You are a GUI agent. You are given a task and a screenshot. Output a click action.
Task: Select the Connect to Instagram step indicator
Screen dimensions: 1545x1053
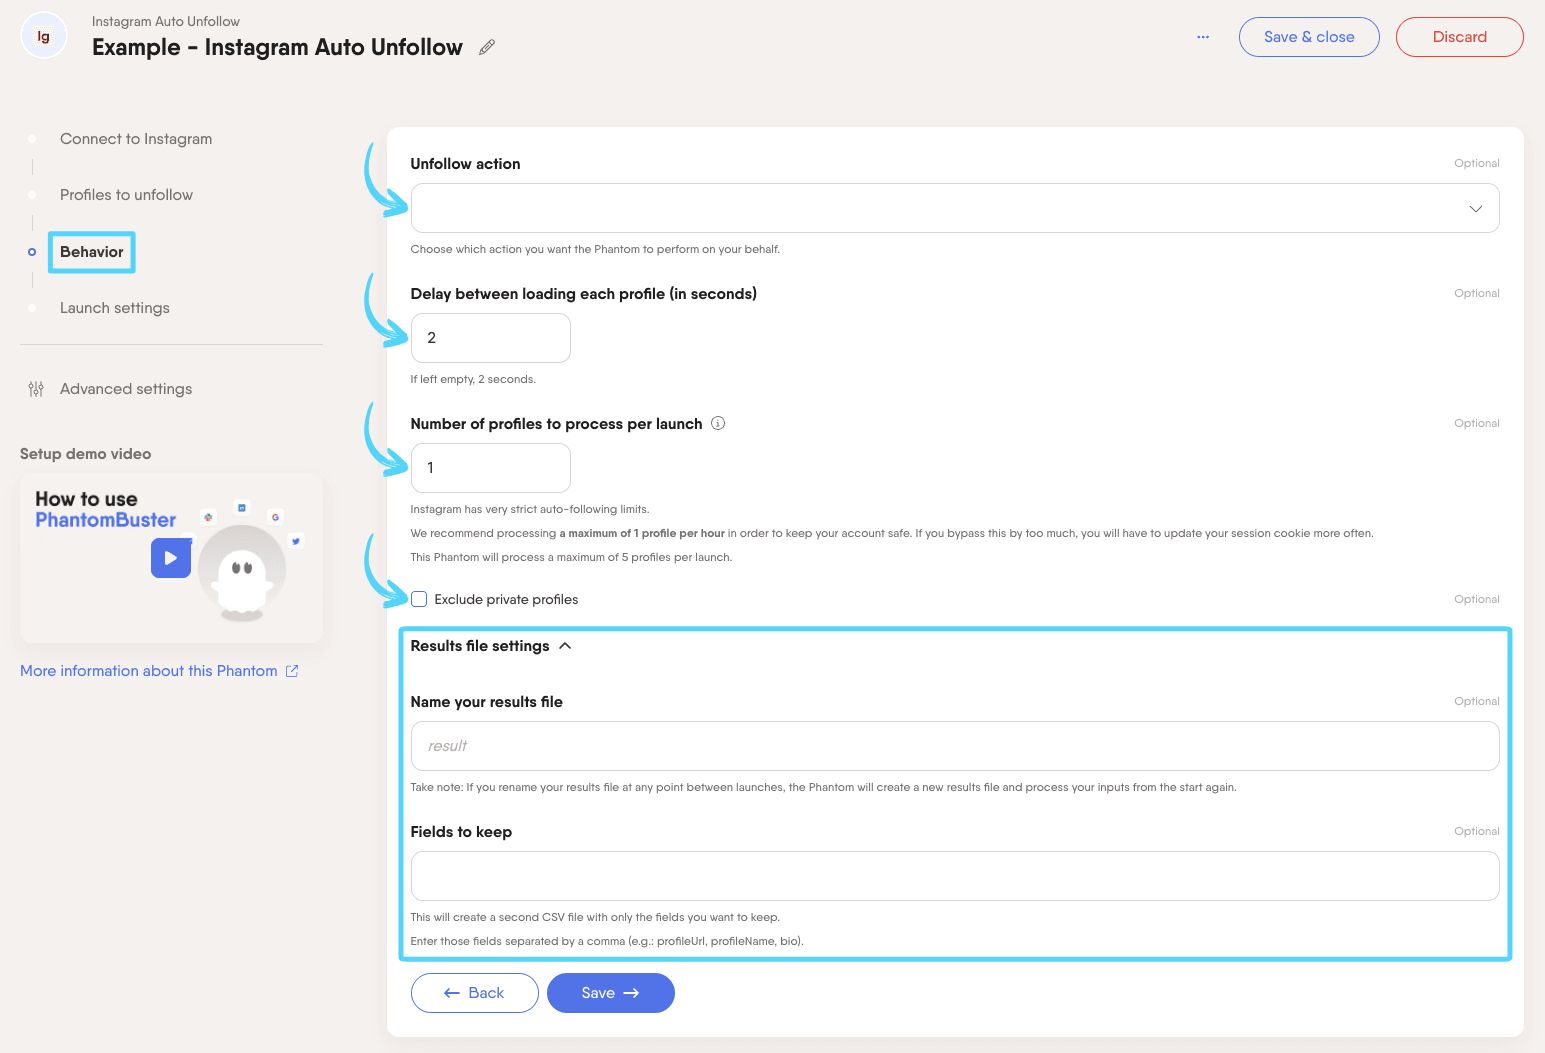pyautogui.click(x=33, y=138)
